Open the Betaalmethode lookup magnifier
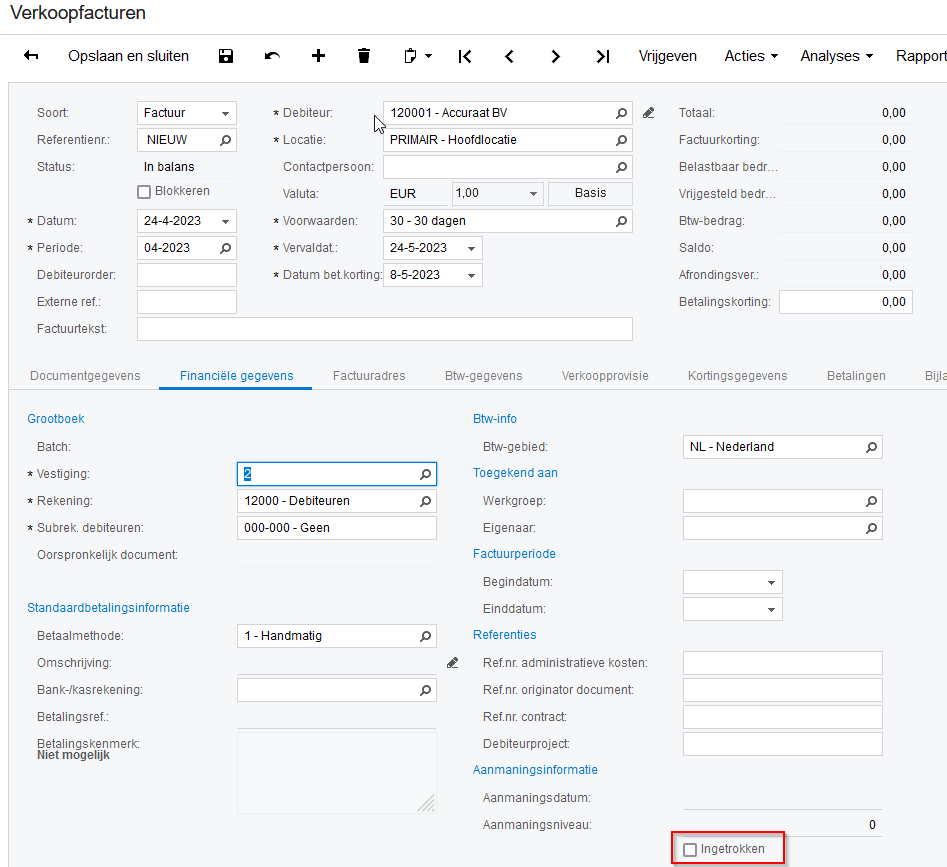This screenshot has height=867, width=947. (425, 636)
